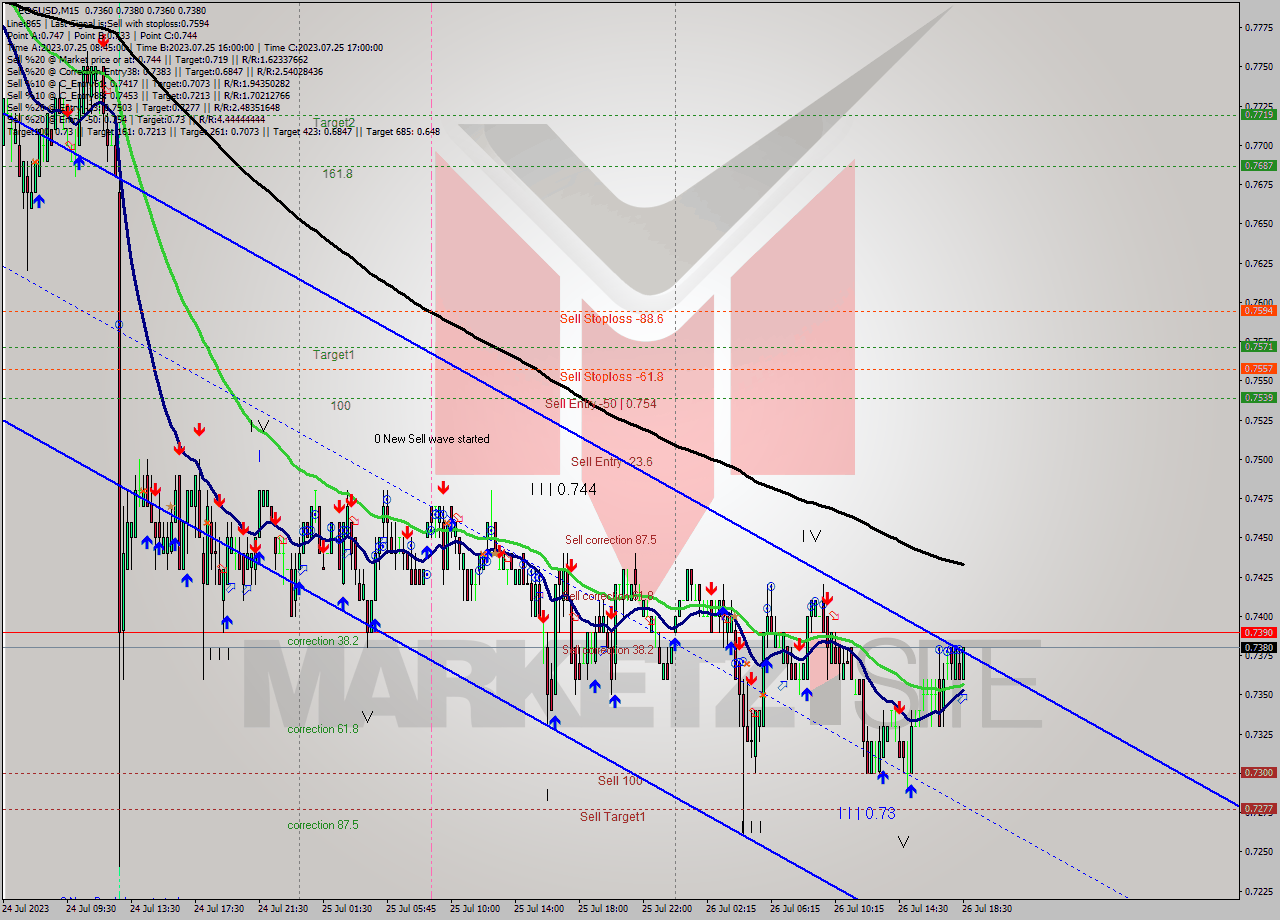Click the '24 Jul 21:30' time label
This screenshot has height=920, width=1280.
tap(283, 909)
